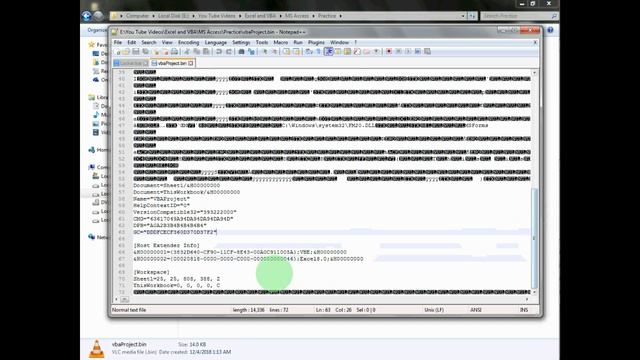Click the ANSI encoding status entry
This screenshot has height=360, width=640.
pyautogui.click(x=476, y=310)
